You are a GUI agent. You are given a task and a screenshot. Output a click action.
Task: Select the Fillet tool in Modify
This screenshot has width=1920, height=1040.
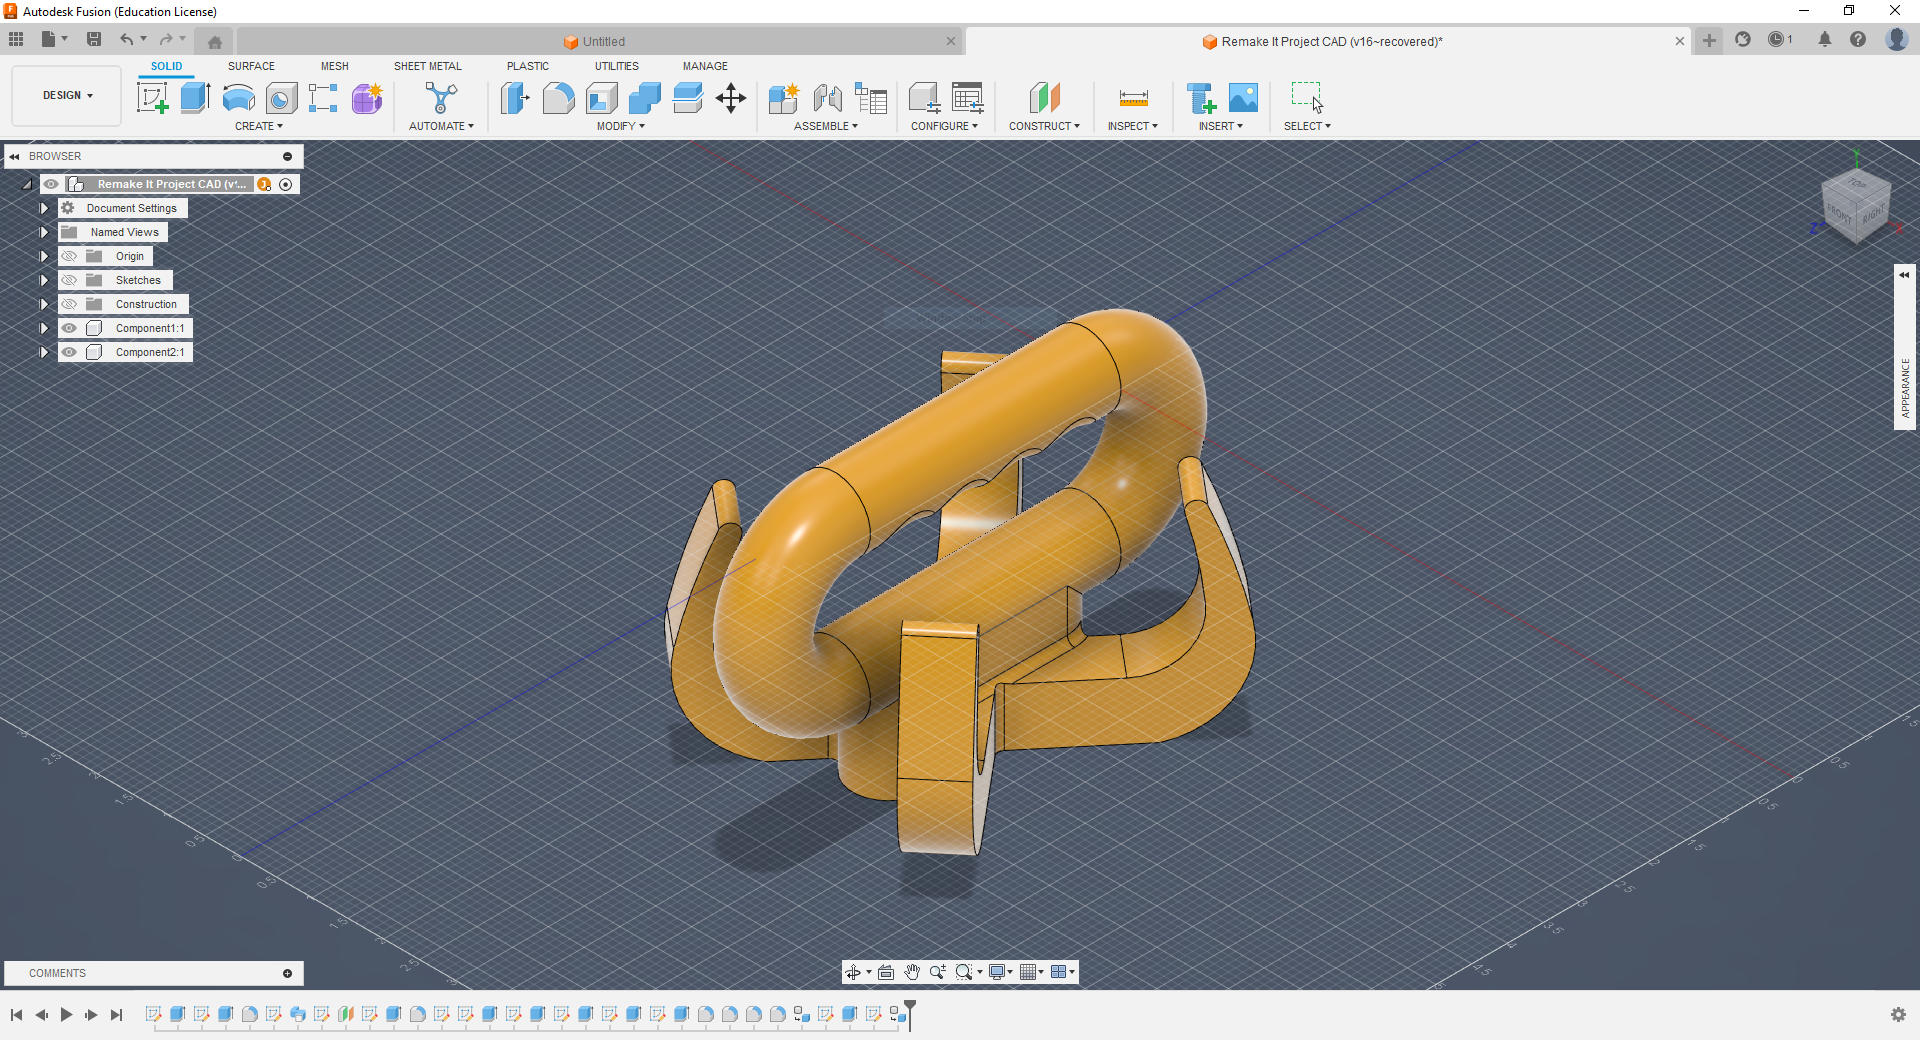558,98
